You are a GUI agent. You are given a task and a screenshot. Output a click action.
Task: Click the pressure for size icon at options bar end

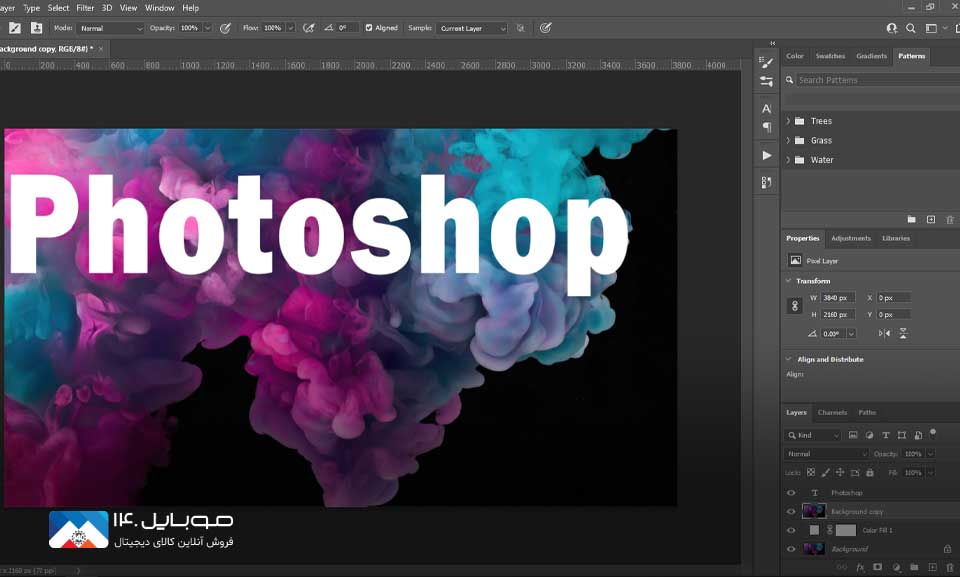point(546,28)
